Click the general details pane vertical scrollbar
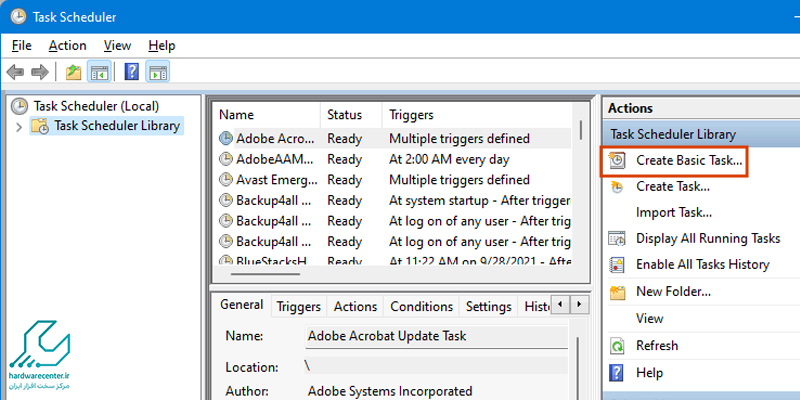The width and height of the screenshot is (800, 400). (x=579, y=367)
